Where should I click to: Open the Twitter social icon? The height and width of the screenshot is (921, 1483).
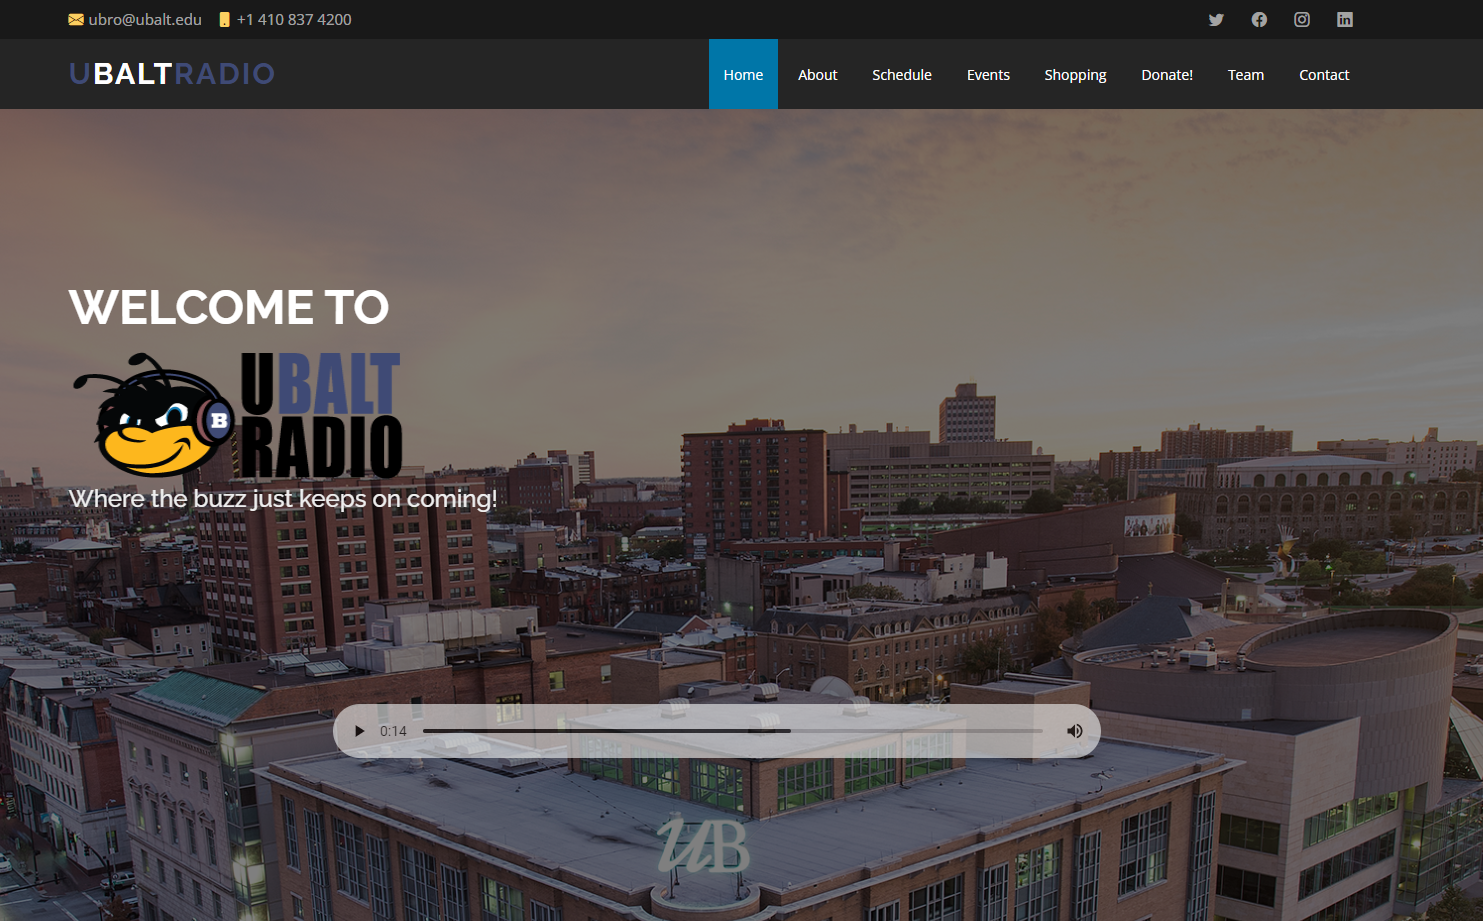click(x=1216, y=20)
